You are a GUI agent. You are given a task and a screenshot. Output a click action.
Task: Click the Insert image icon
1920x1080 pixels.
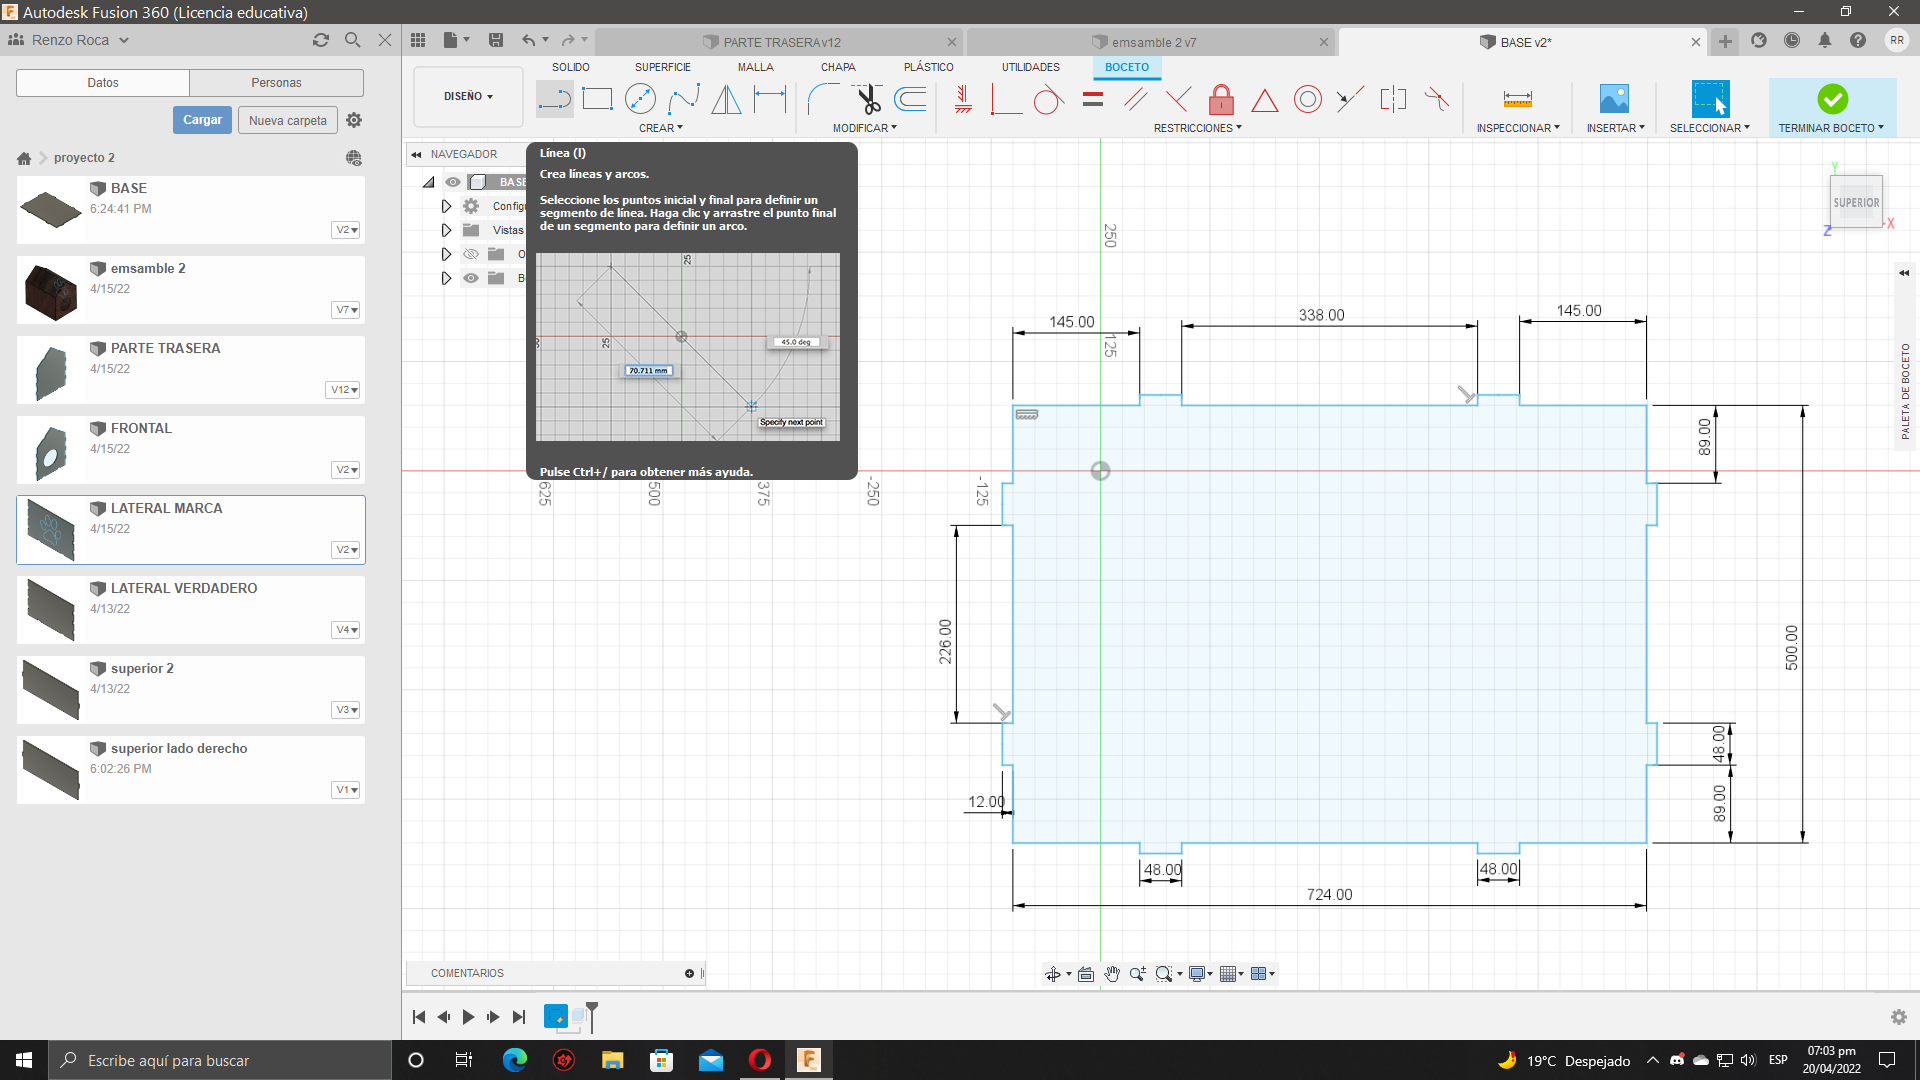coord(1614,99)
